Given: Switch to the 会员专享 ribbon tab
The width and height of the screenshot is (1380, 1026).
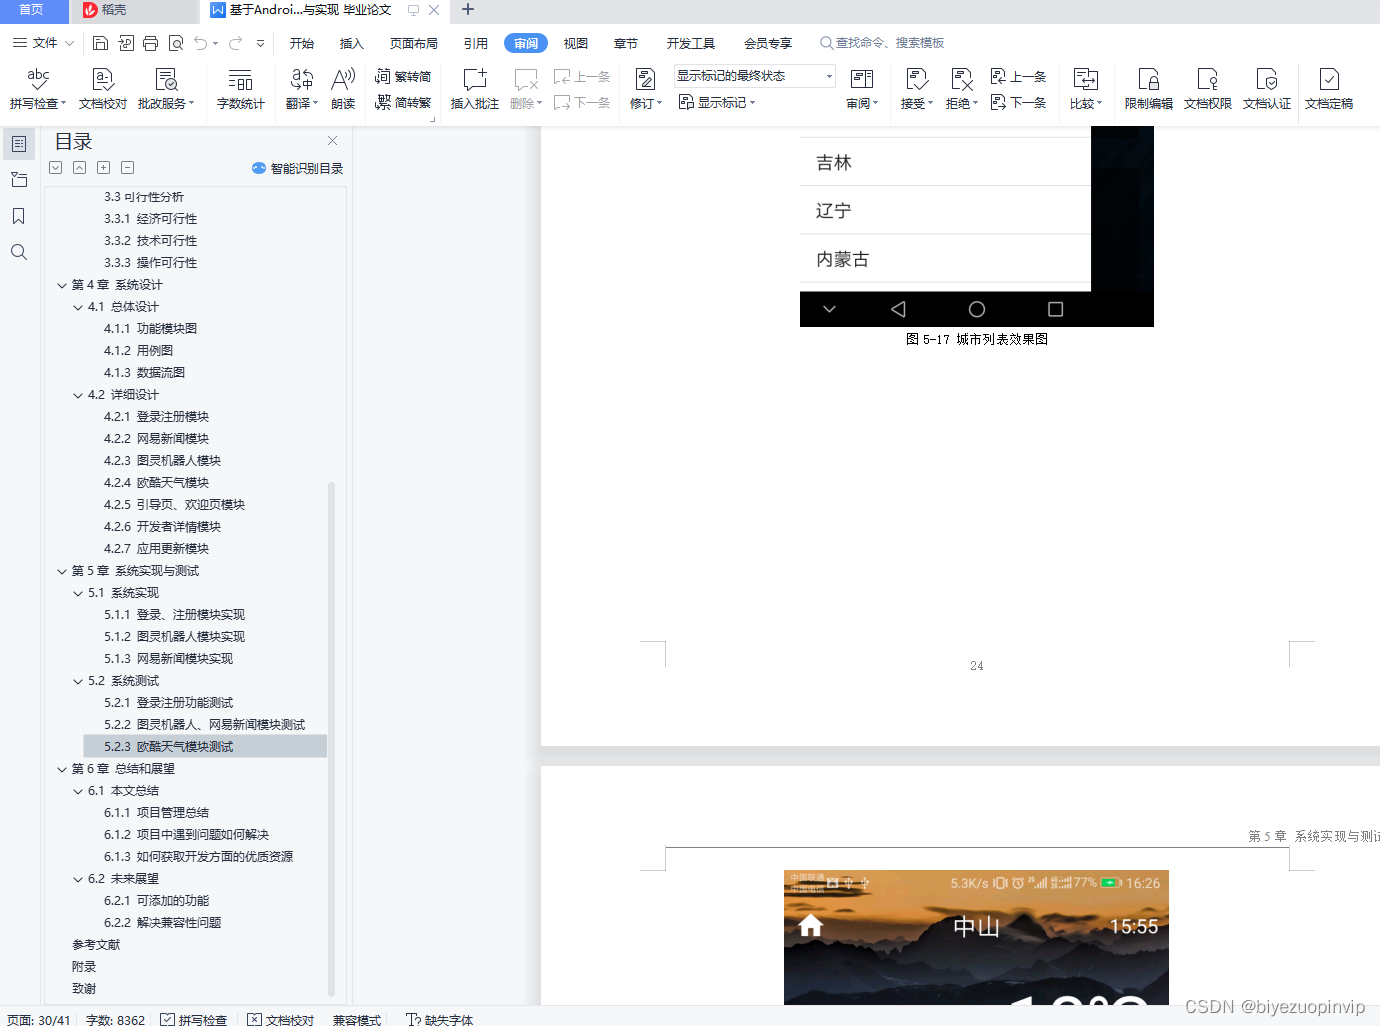Looking at the screenshot, I should tap(768, 43).
